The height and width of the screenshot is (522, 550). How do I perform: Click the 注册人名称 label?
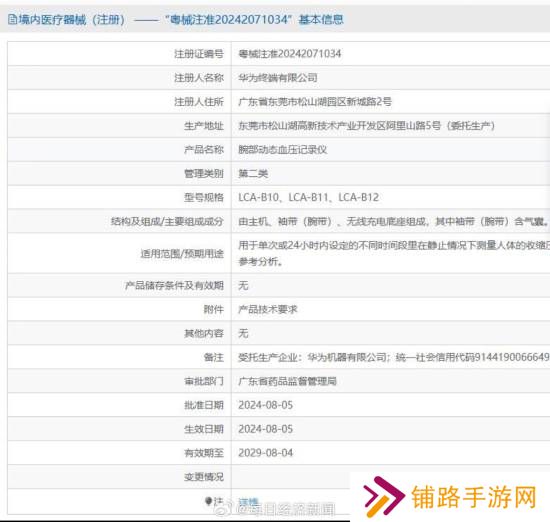(199, 78)
